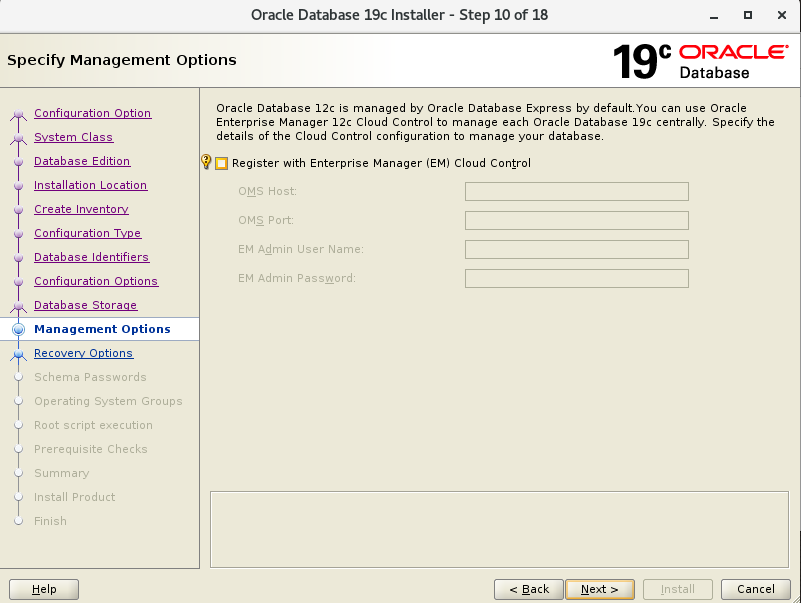The width and height of the screenshot is (801, 603).
Task: Click the Recovery Options progress node icon
Action: point(20,353)
